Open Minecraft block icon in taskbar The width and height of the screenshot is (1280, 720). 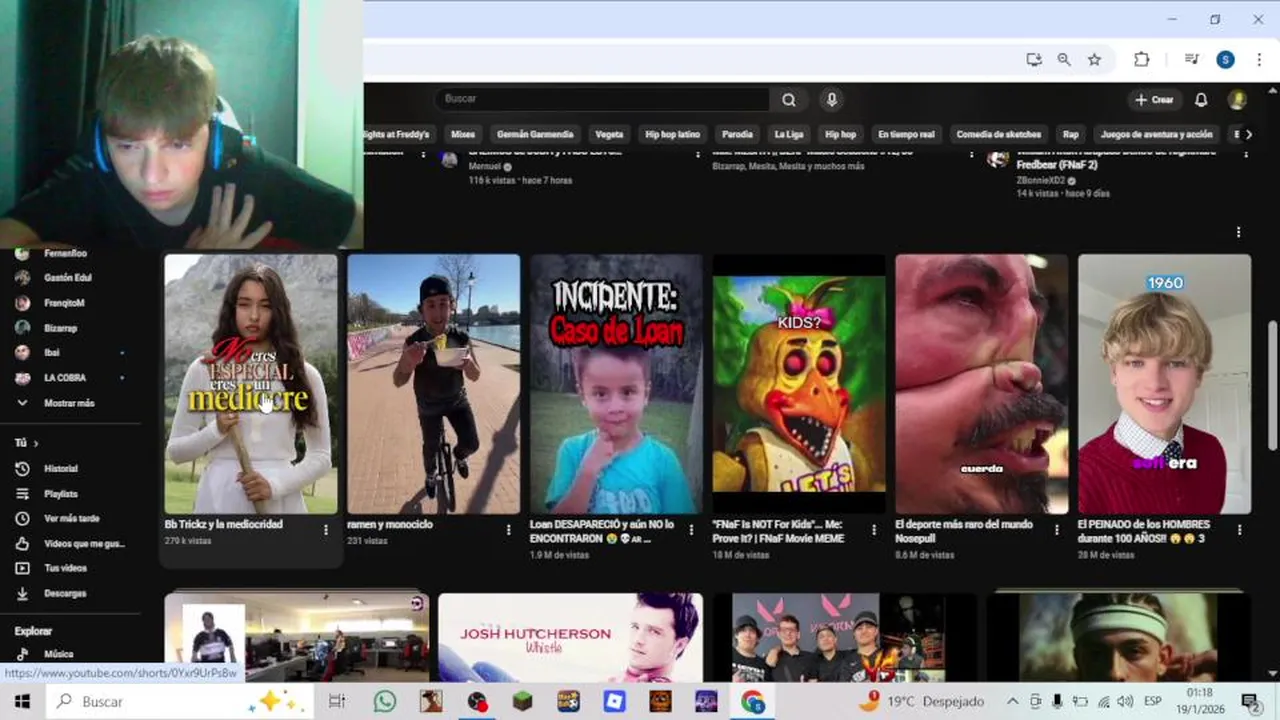click(523, 701)
